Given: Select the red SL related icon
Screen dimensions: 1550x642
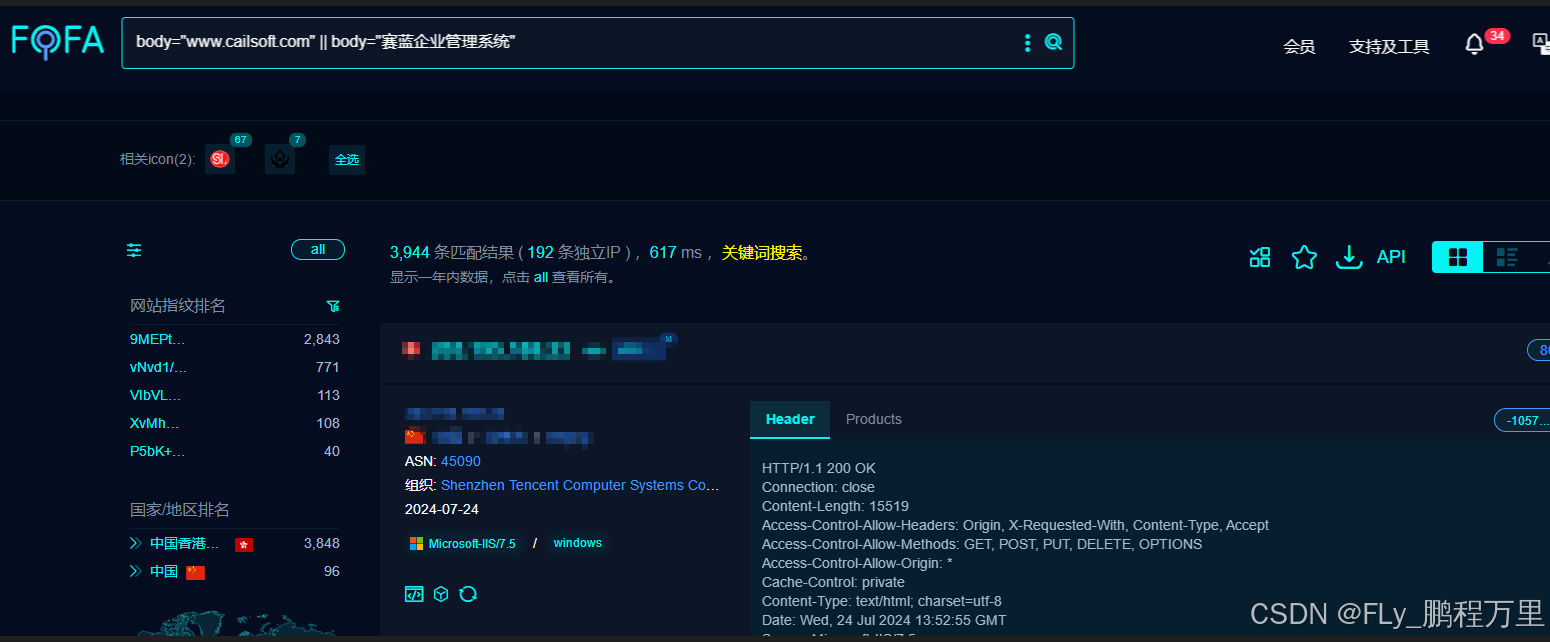Looking at the screenshot, I should (220, 159).
